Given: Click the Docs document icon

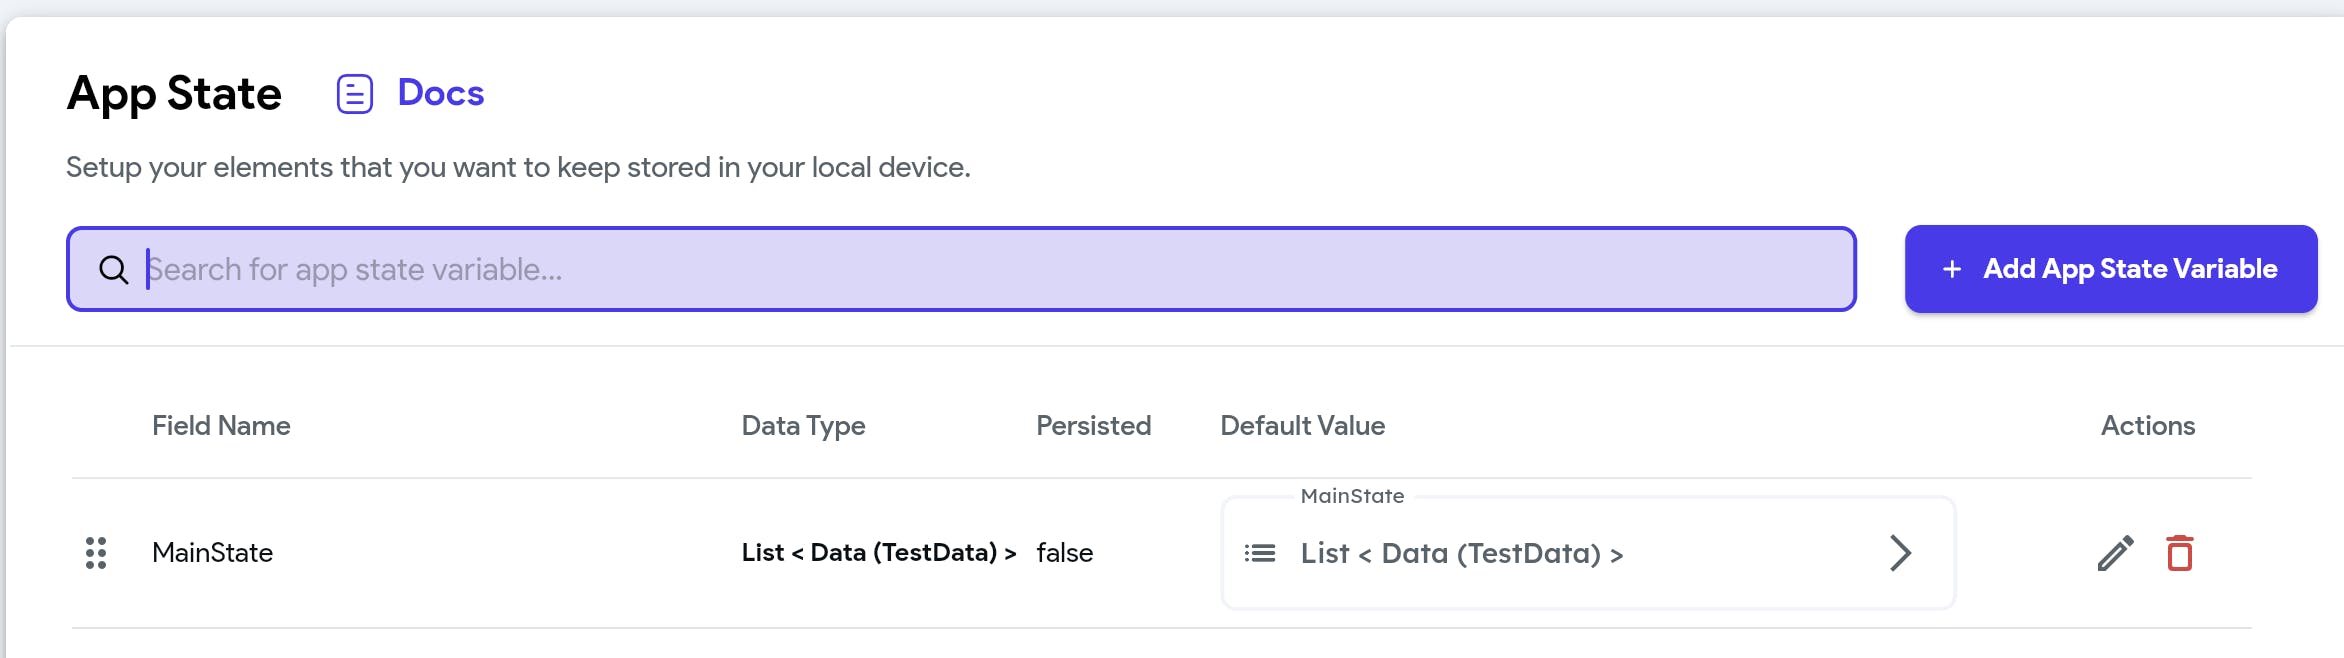Looking at the screenshot, I should pyautogui.click(x=354, y=94).
